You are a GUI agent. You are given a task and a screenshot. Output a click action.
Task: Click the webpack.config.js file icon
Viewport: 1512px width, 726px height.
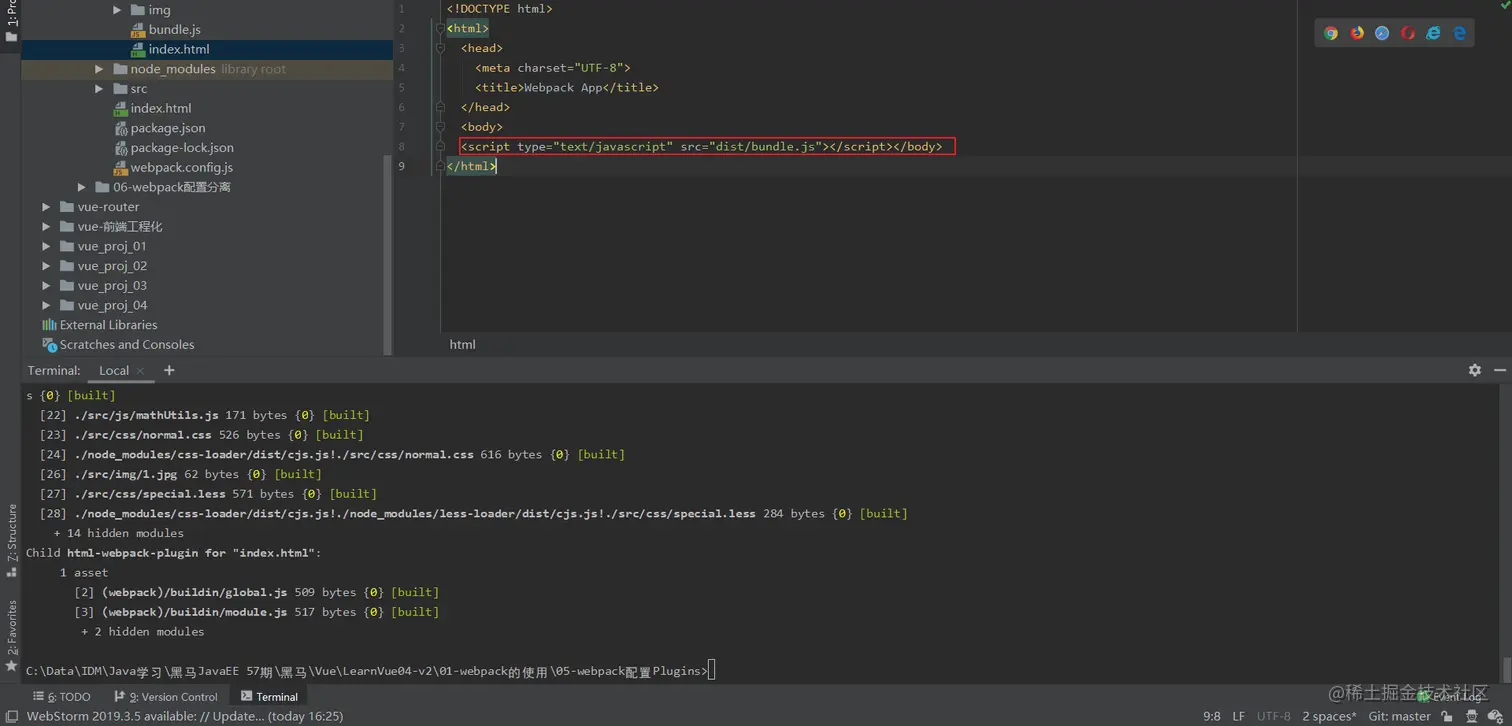(x=120, y=168)
